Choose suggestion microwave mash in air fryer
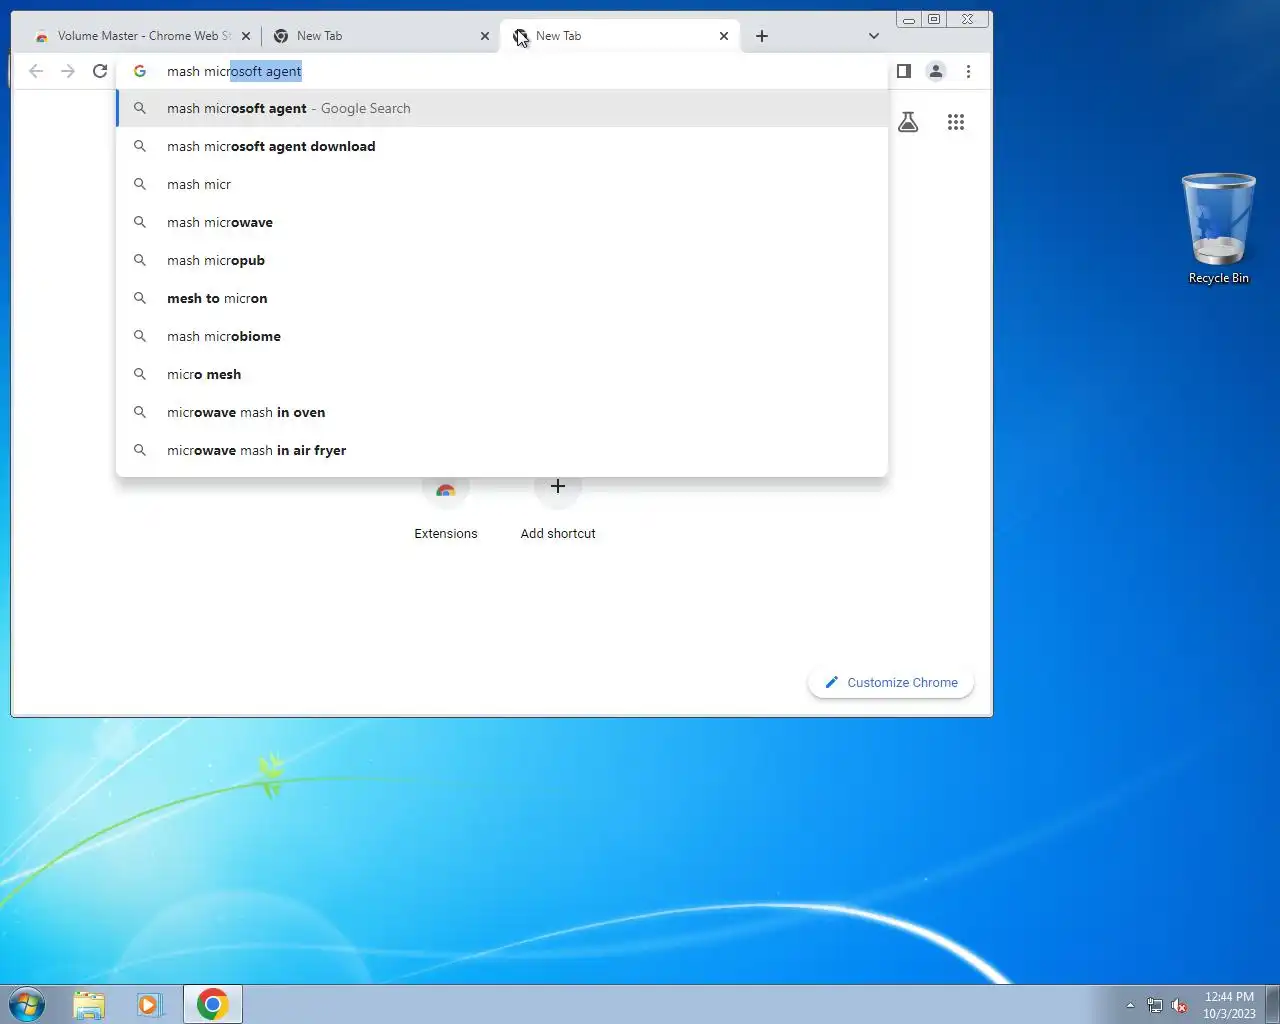Image resolution: width=1280 pixels, height=1024 pixels. click(502, 450)
